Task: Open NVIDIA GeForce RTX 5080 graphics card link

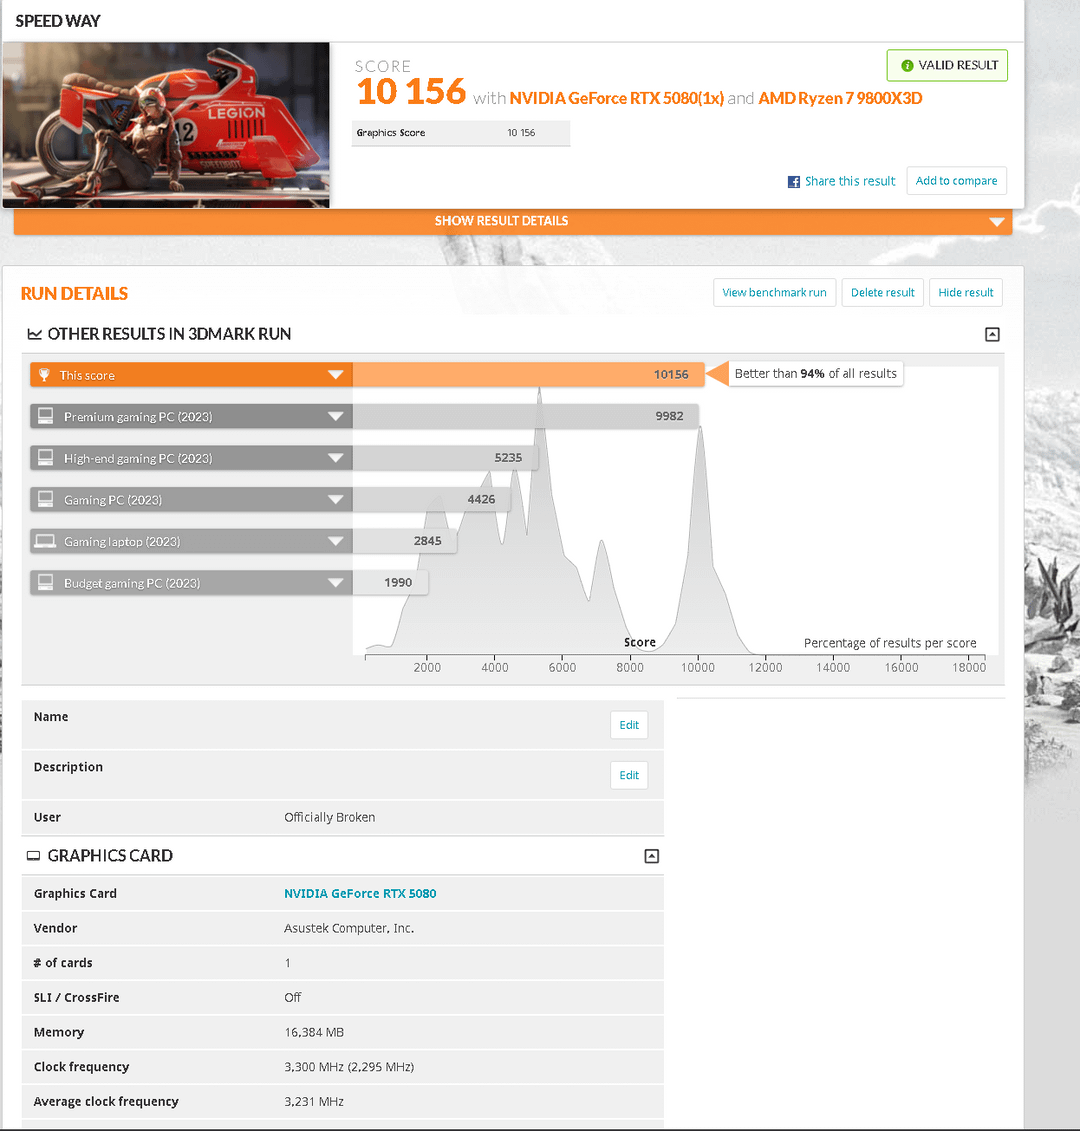Action: tap(360, 894)
